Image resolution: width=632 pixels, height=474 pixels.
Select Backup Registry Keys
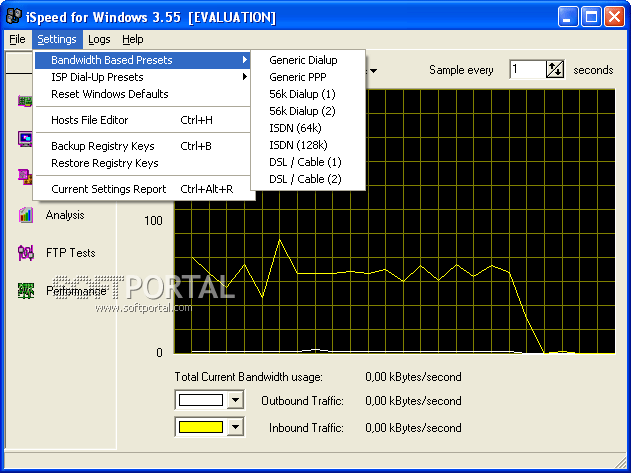(x=142, y=146)
